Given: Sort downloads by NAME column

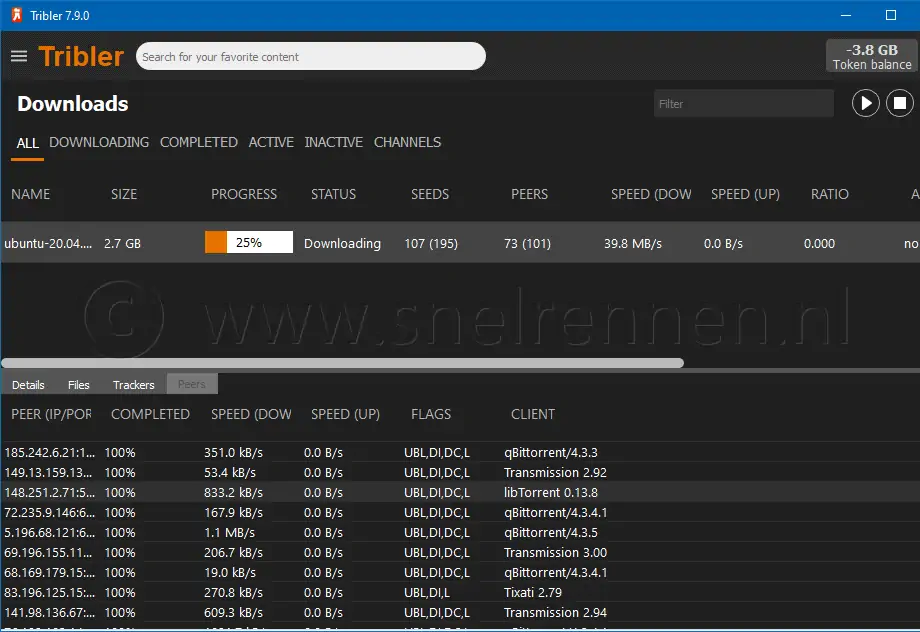Looking at the screenshot, I should click(31, 194).
